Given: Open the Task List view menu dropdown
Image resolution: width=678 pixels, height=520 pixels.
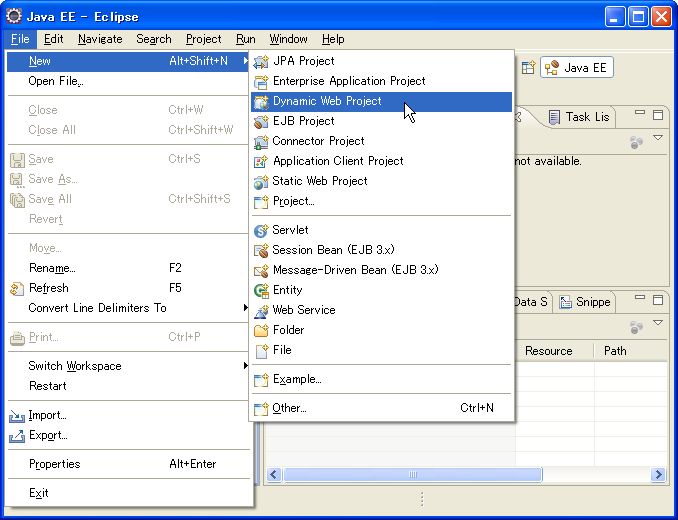Looking at the screenshot, I should [657, 138].
